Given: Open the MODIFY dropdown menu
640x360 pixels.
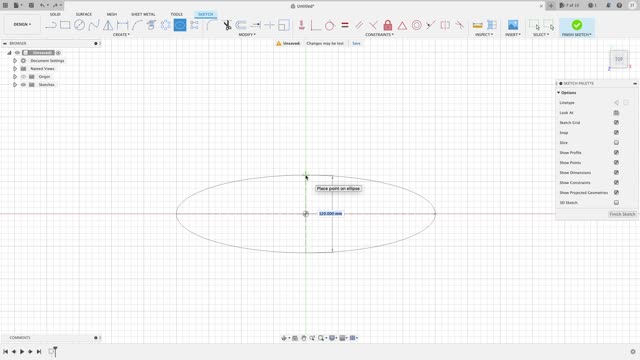Looking at the screenshot, I should [x=247, y=35].
